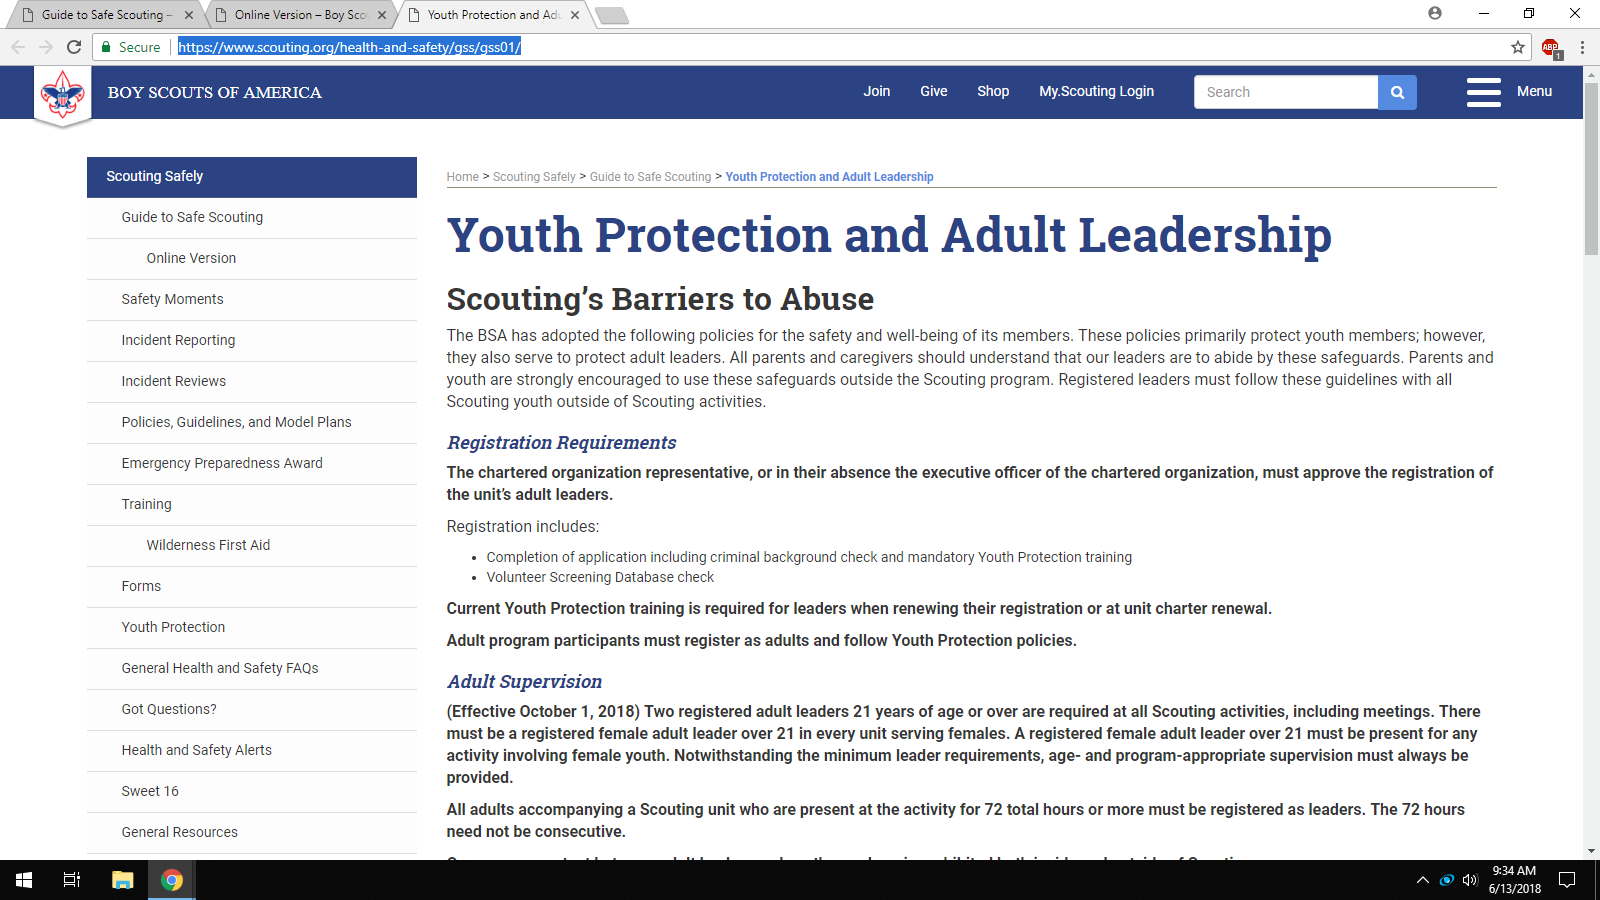The image size is (1600, 900).
Task: Click the Shop link in the header
Action: click(993, 91)
